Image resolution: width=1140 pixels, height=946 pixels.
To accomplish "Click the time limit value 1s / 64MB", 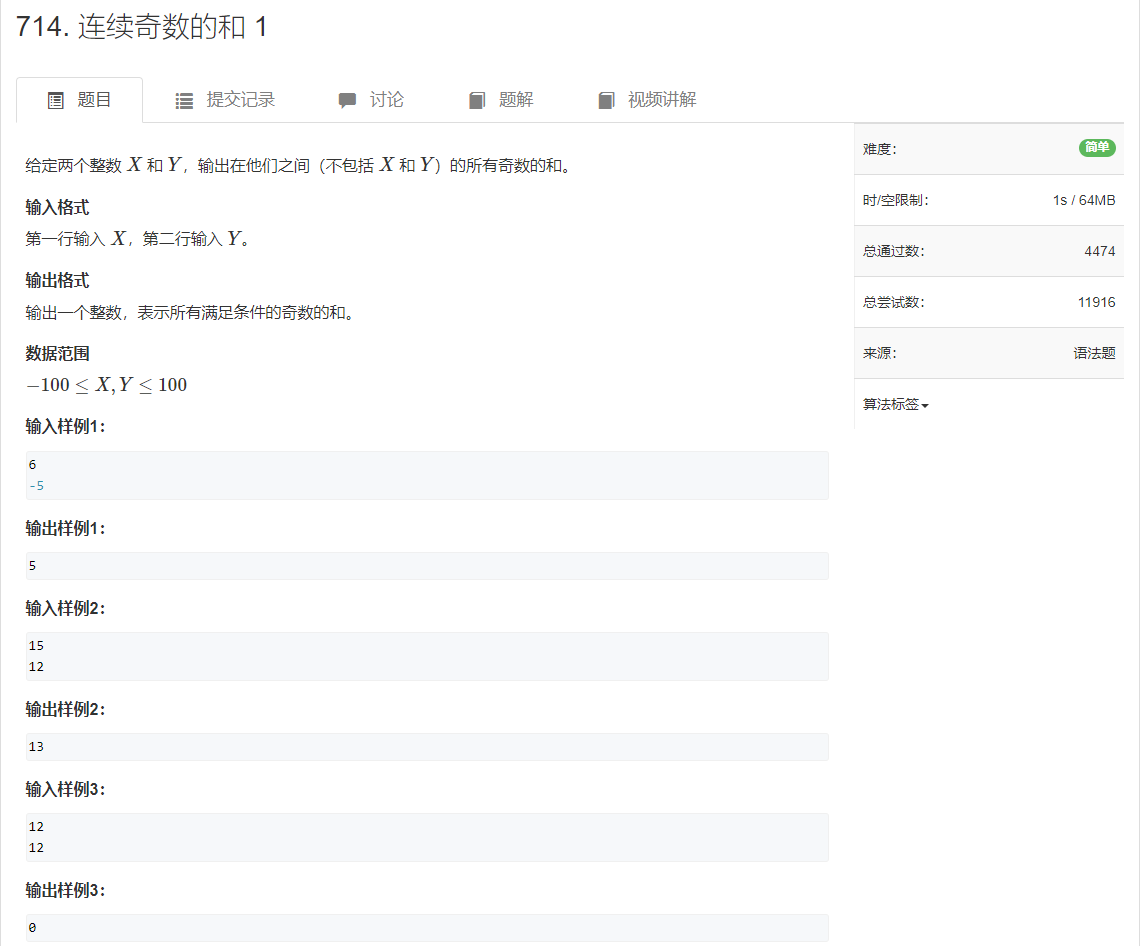I will tap(1084, 201).
